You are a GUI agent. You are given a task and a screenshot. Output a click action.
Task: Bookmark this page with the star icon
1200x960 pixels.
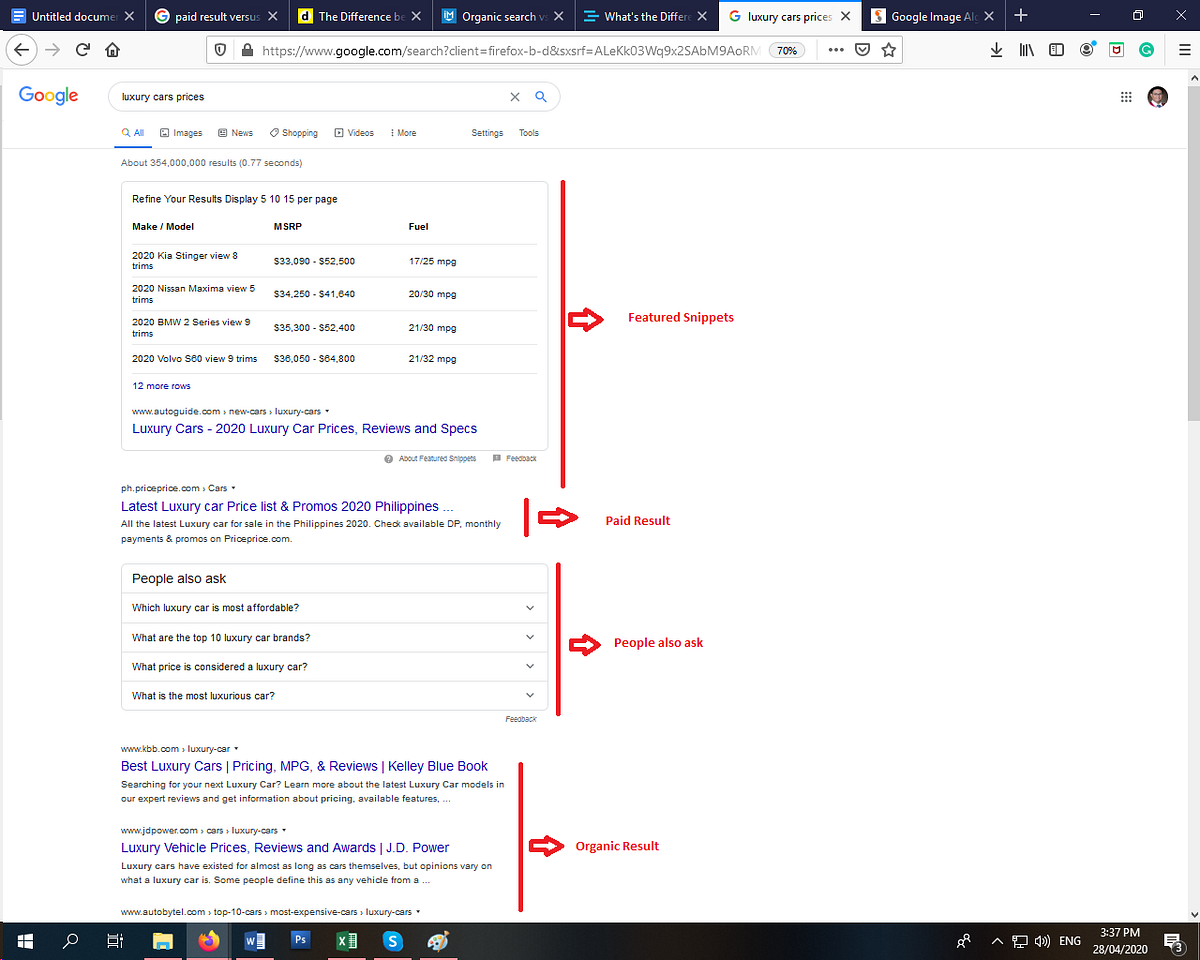pyautogui.click(x=889, y=48)
